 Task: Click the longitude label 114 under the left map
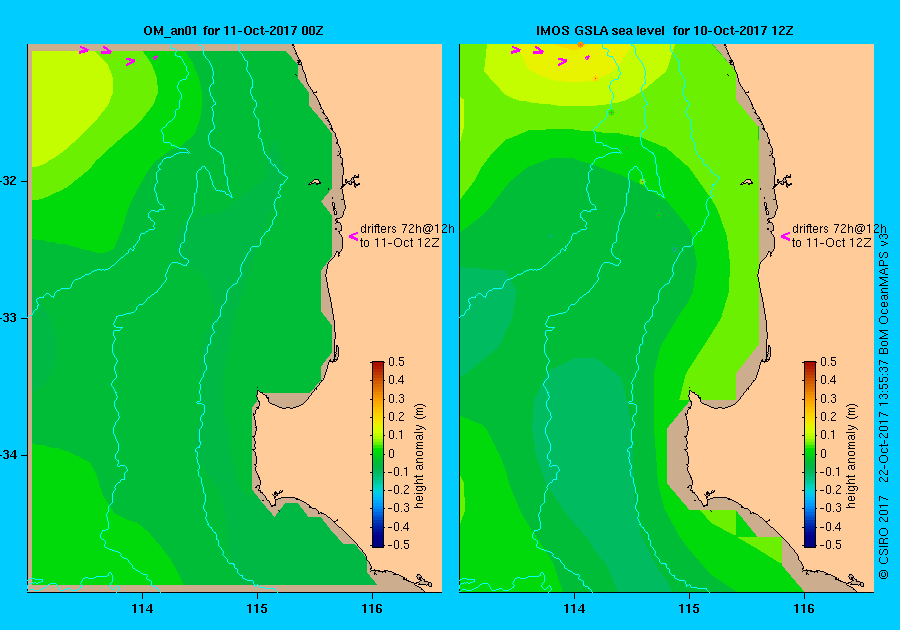142,609
